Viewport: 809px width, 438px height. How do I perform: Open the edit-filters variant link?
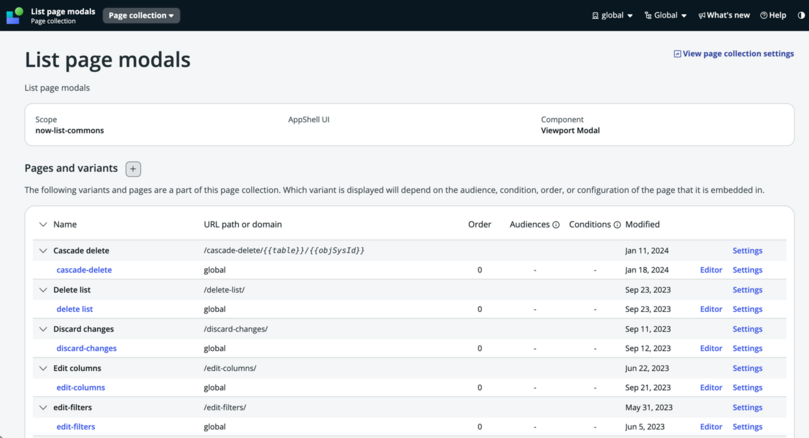click(x=76, y=427)
